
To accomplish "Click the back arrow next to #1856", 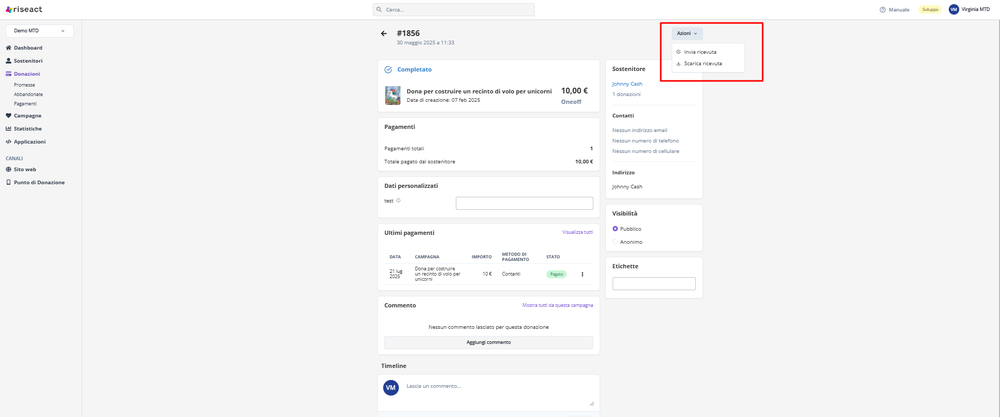I will pos(384,34).
